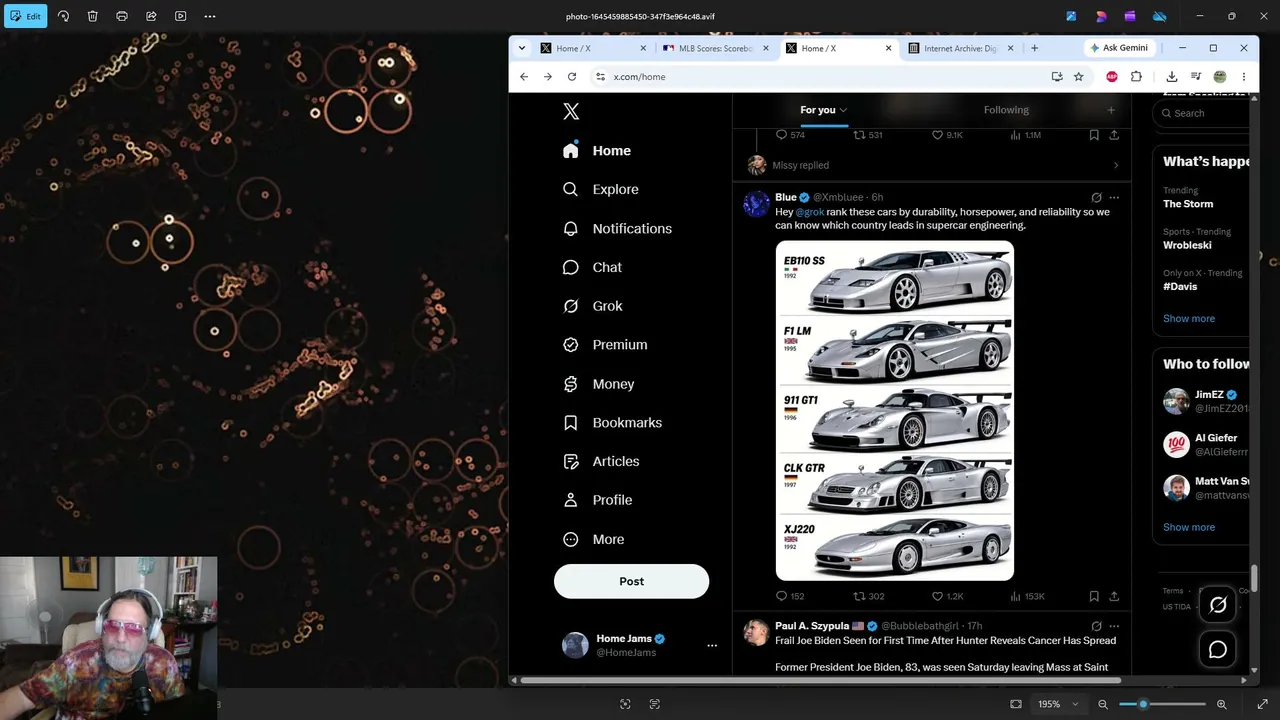
Task: Close the MLB Scores browser tab
Action: pos(766,48)
